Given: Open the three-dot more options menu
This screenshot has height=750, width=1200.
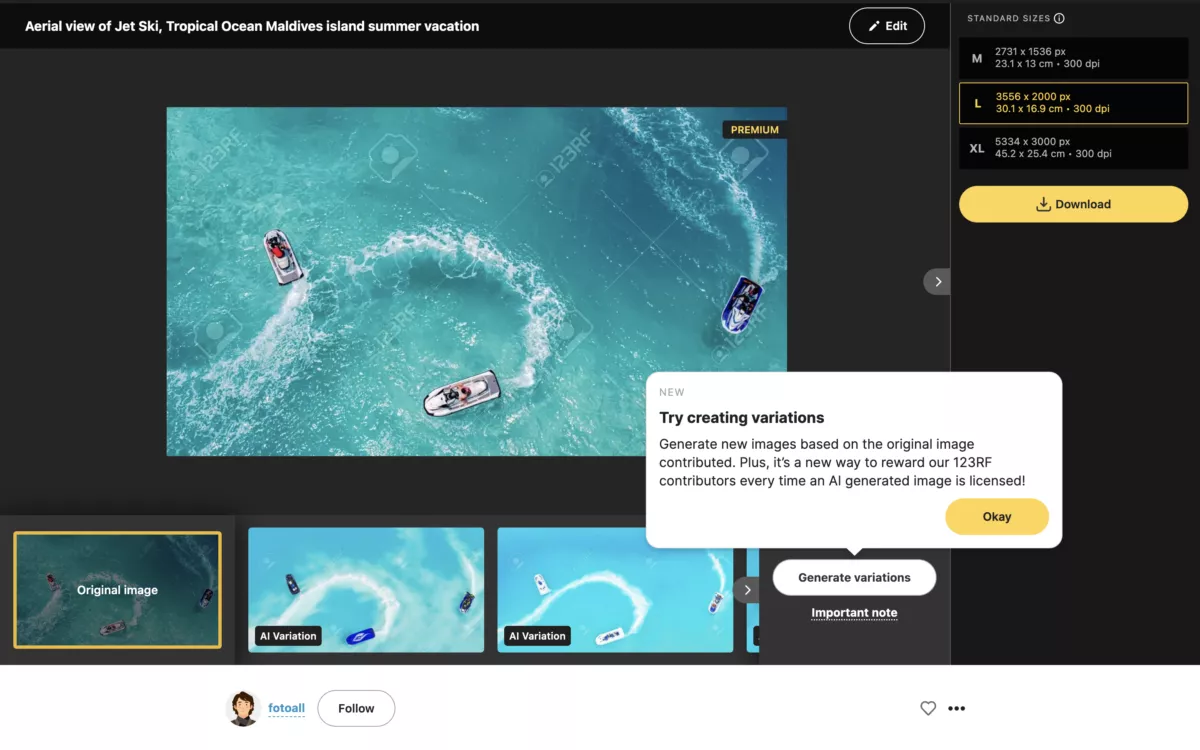Looking at the screenshot, I should click(957, 708).
